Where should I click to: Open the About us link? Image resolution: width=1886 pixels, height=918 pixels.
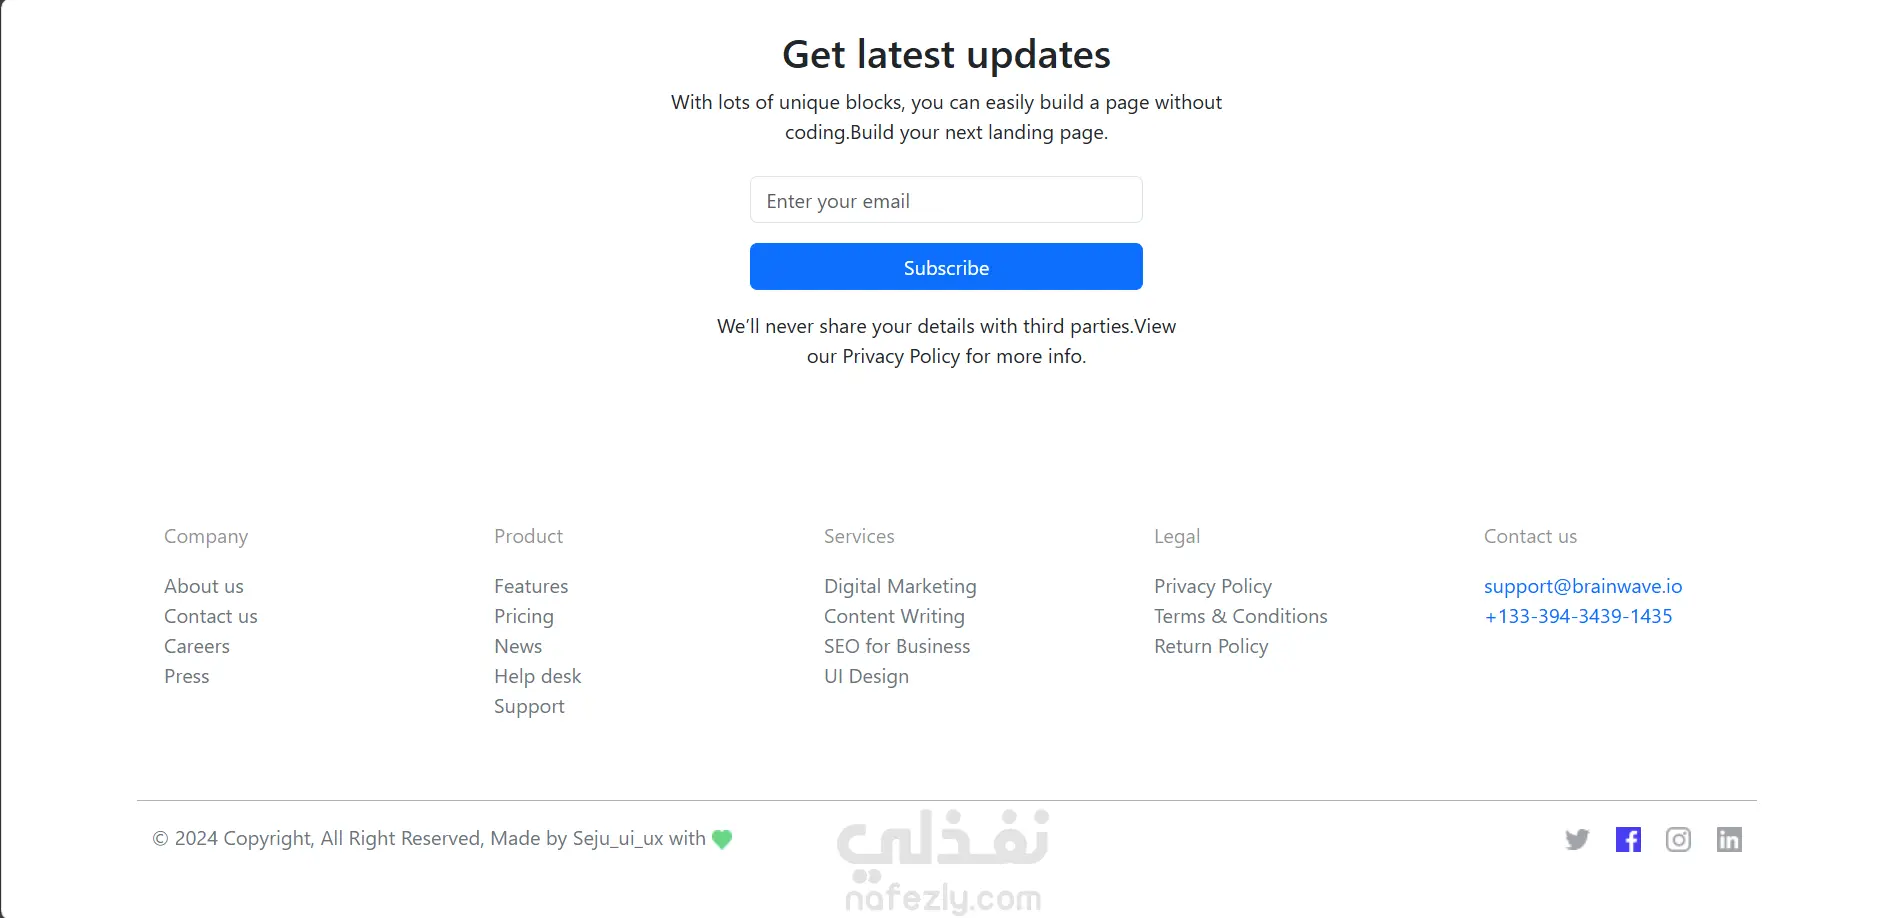204,586
